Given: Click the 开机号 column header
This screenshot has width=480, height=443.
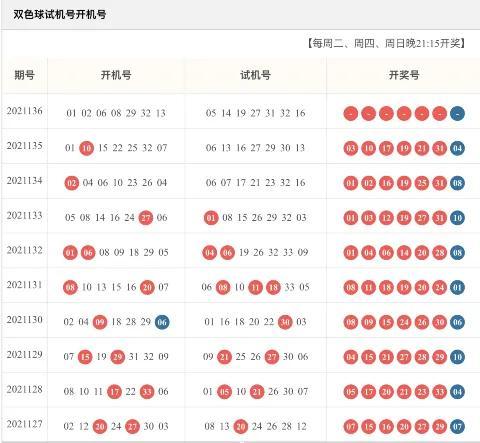Looking at the screenshot, I should (x=116, y=75).
